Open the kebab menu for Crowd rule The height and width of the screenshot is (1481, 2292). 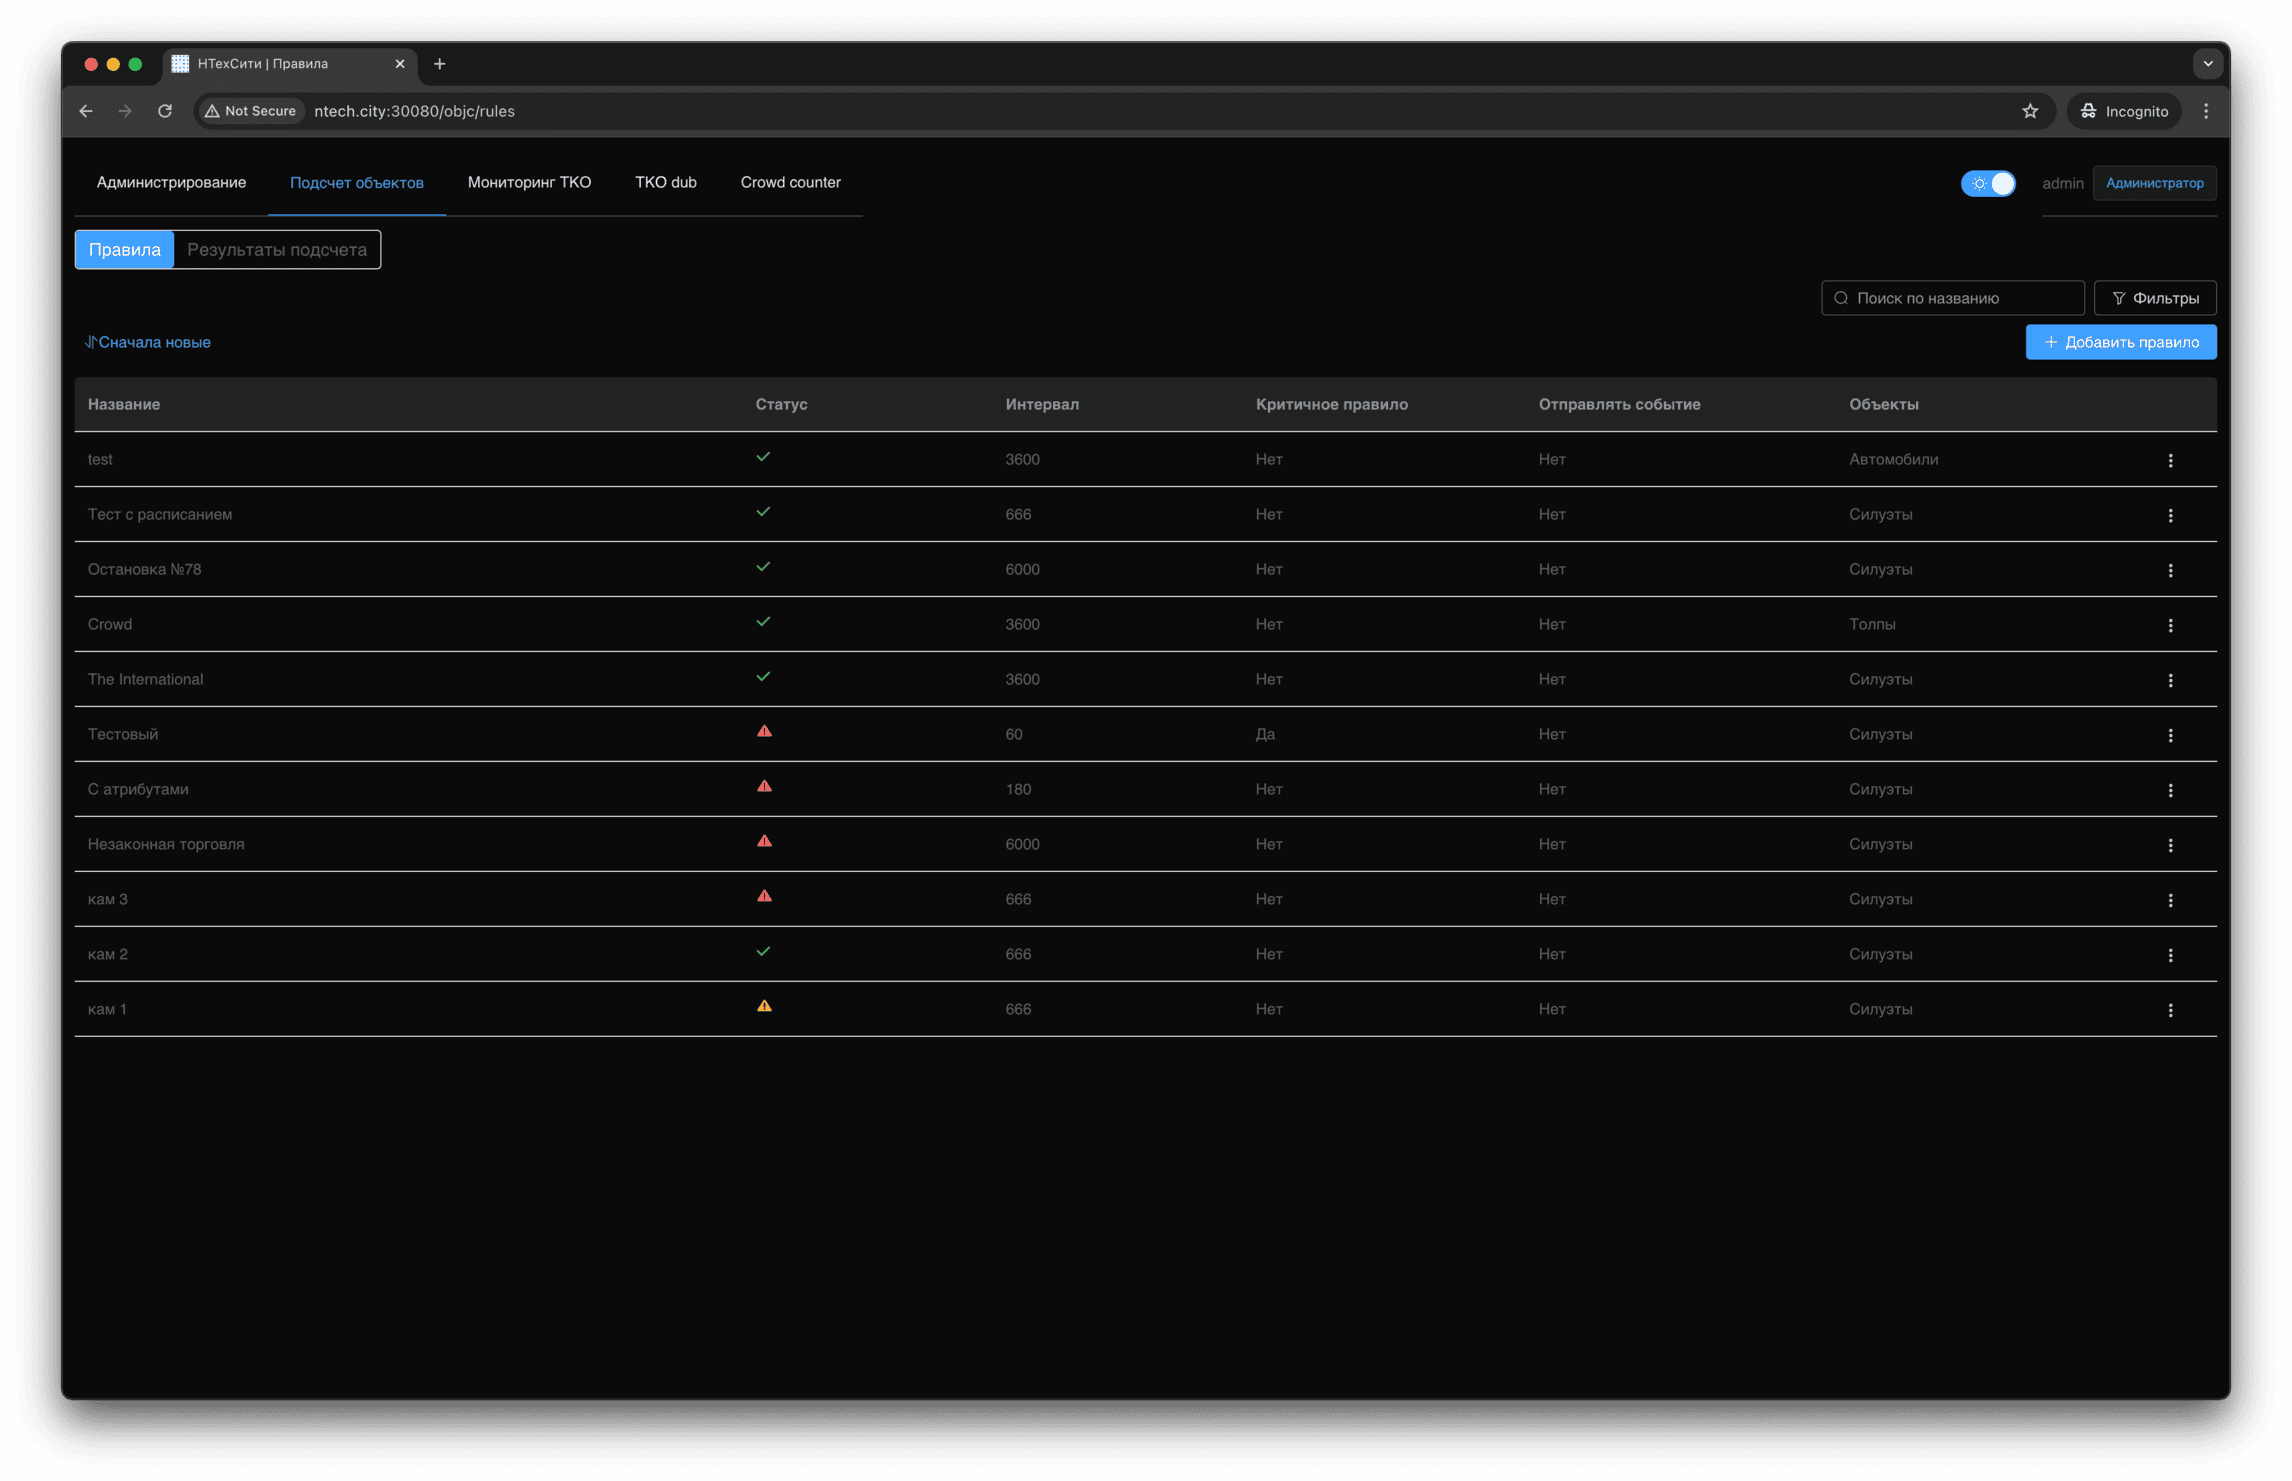tap(2170, 625)
